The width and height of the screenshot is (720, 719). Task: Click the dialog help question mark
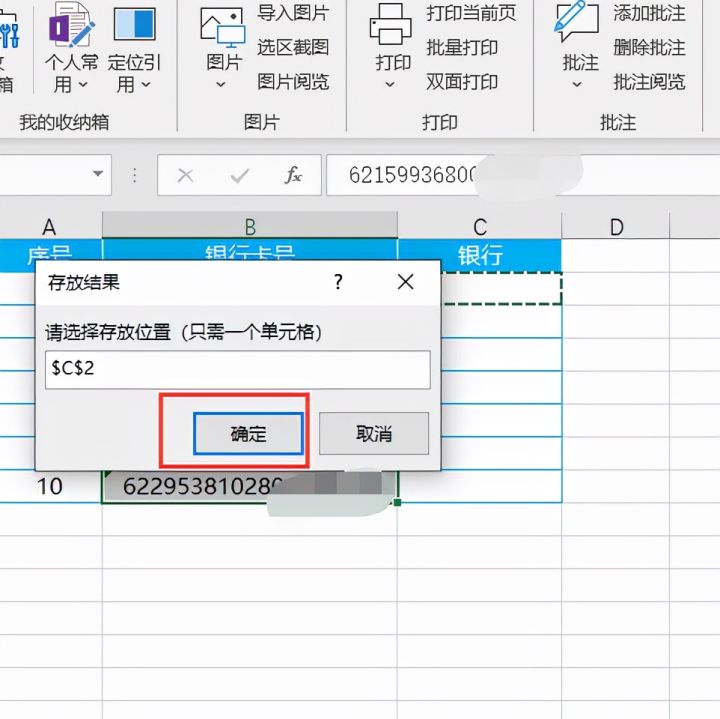[x=338, y=282]
